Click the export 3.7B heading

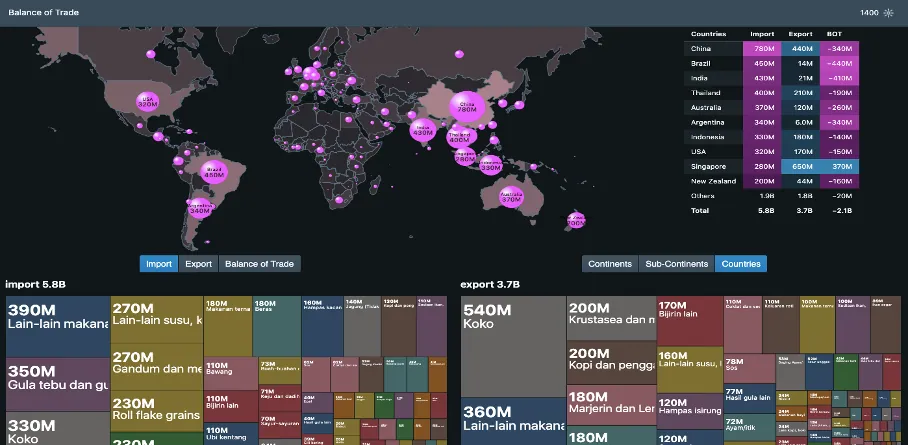[490, 284]
